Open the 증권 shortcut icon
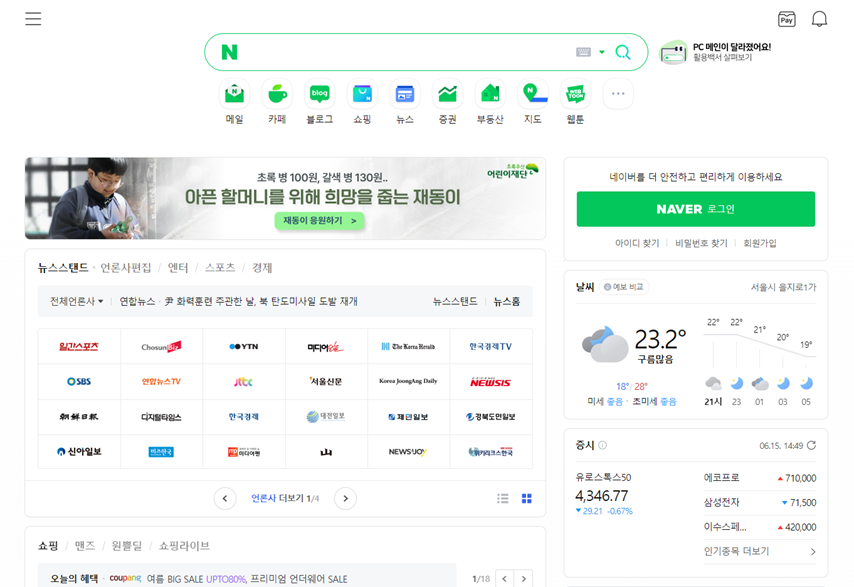 coord(448,94)
